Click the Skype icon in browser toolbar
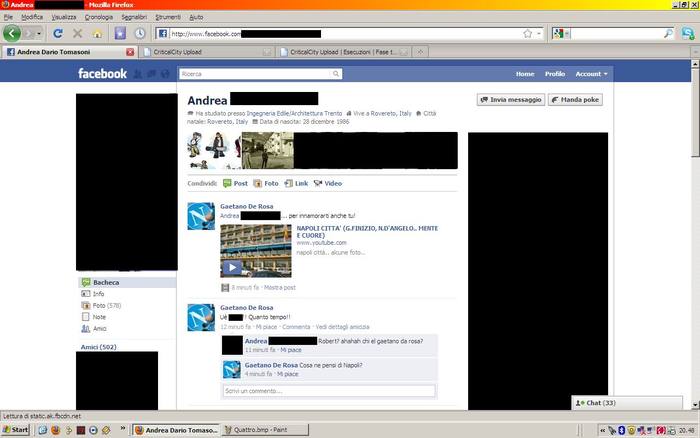Screen dimensions: 700x438 pos(688,33)
